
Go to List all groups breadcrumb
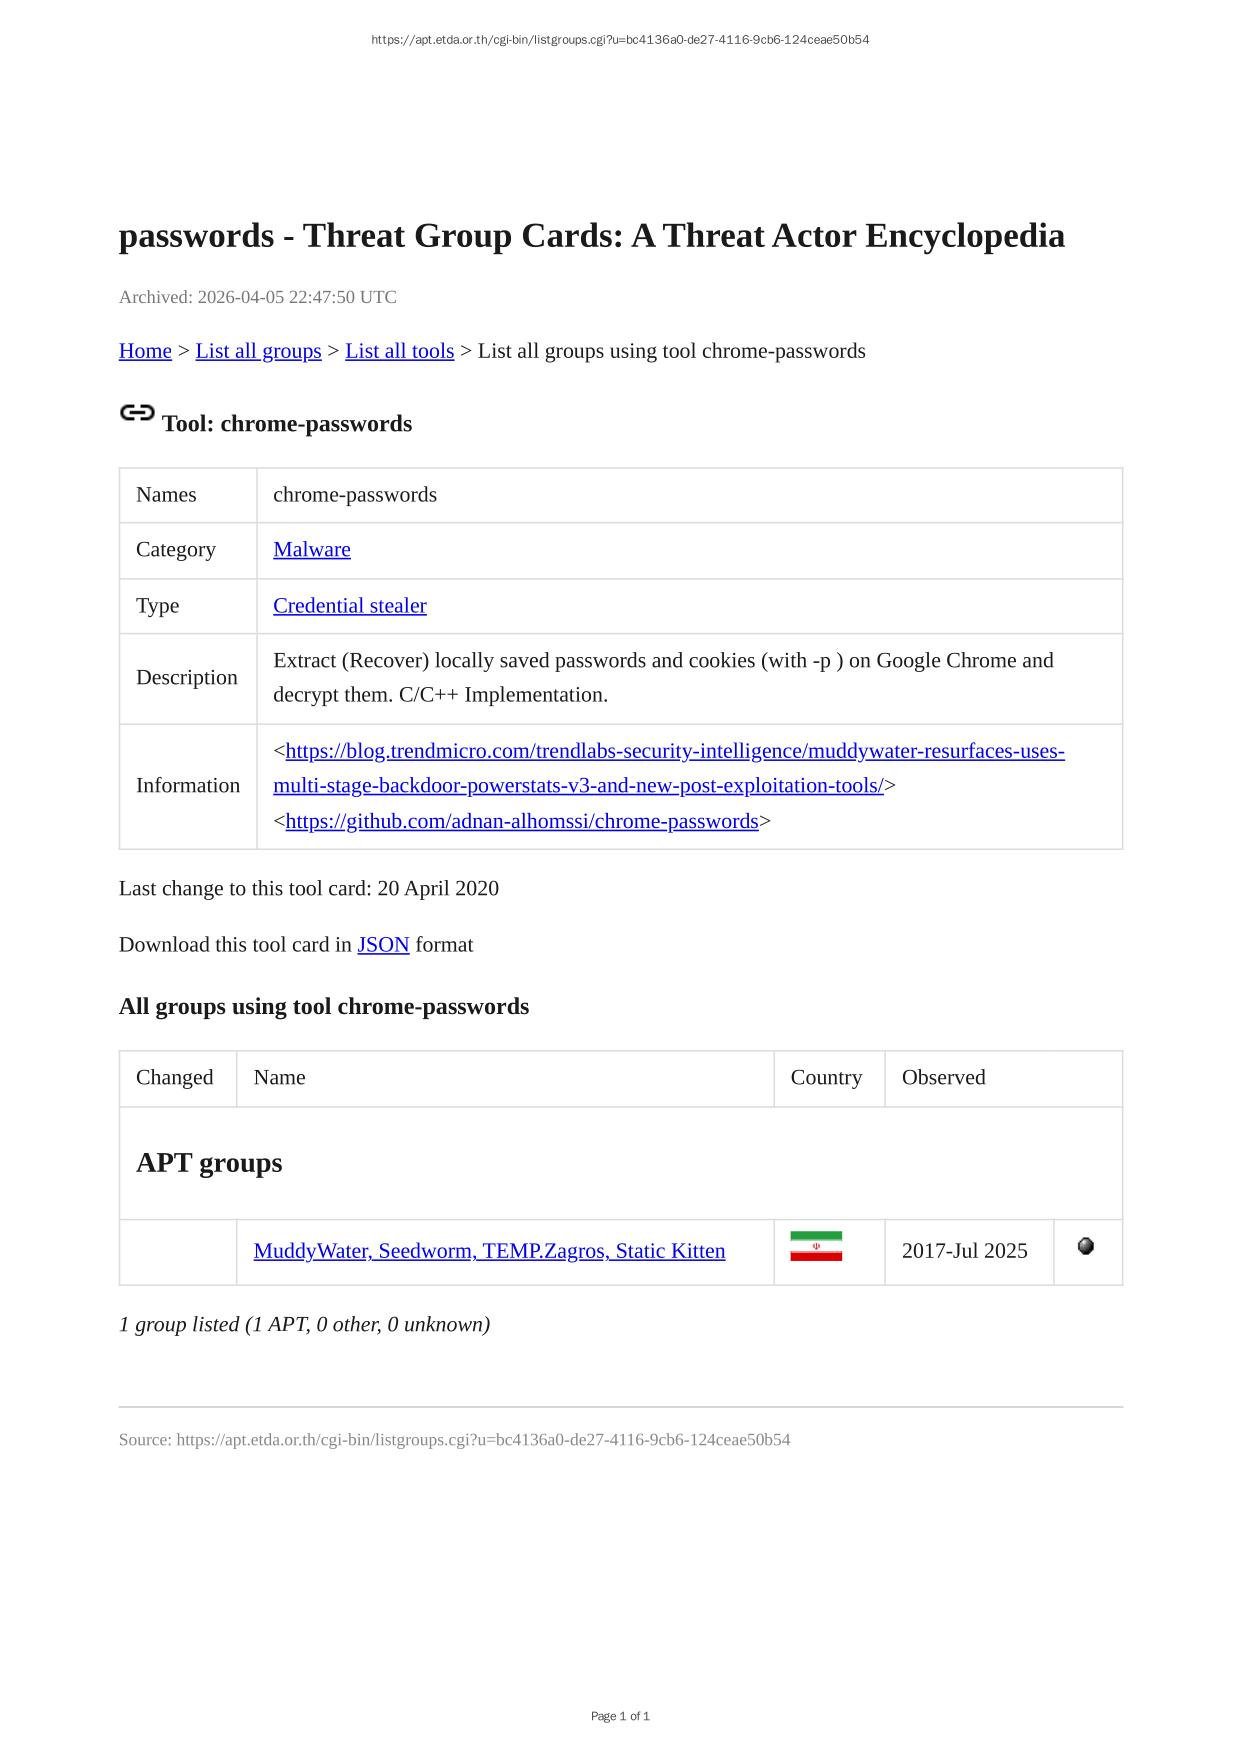tap(258, 351)
